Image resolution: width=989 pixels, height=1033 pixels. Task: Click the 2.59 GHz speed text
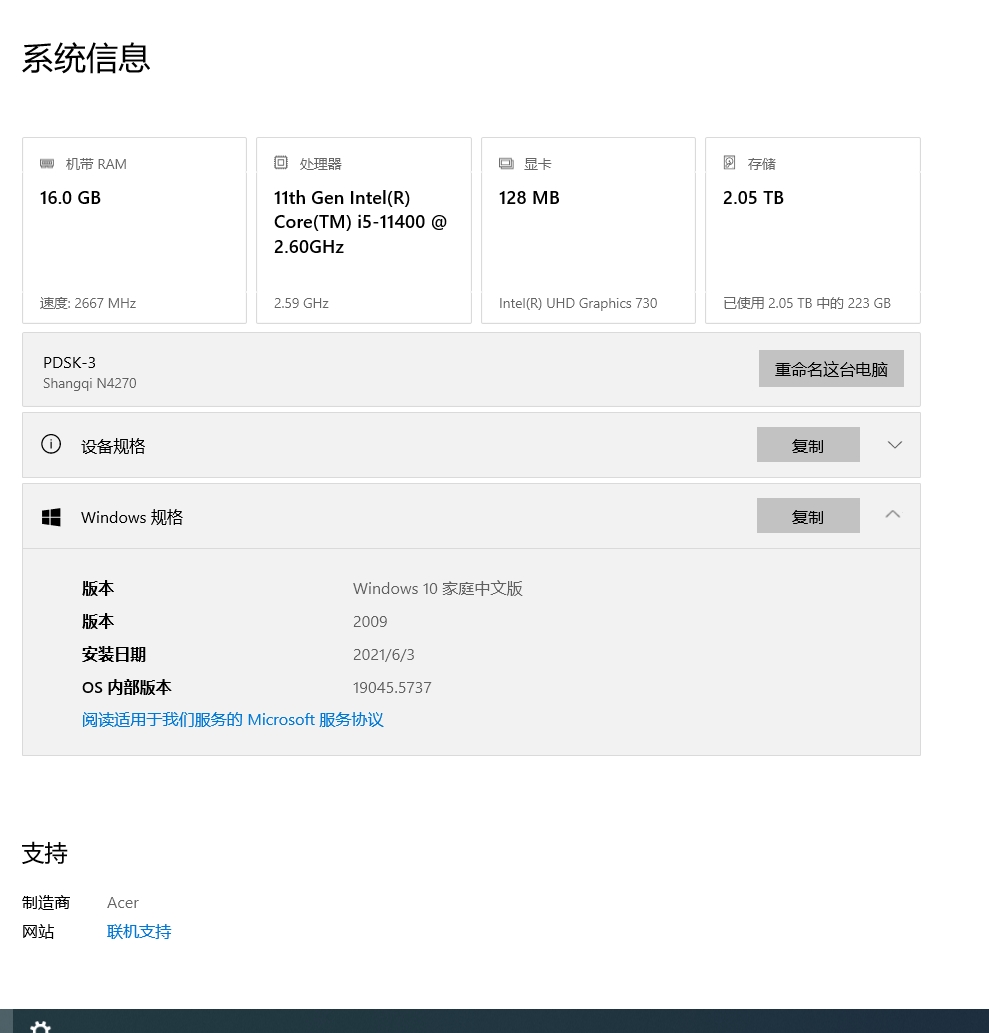tap(301, 303)
